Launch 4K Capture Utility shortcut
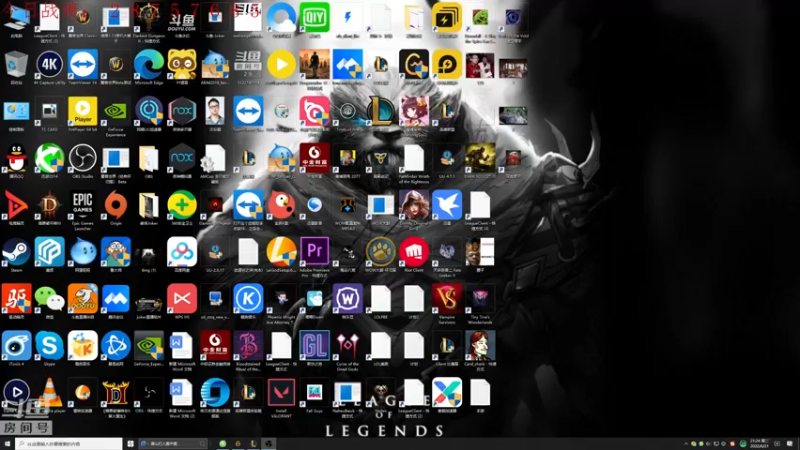Viewport: 800px width, 450px height. click(x=49, y=64)
